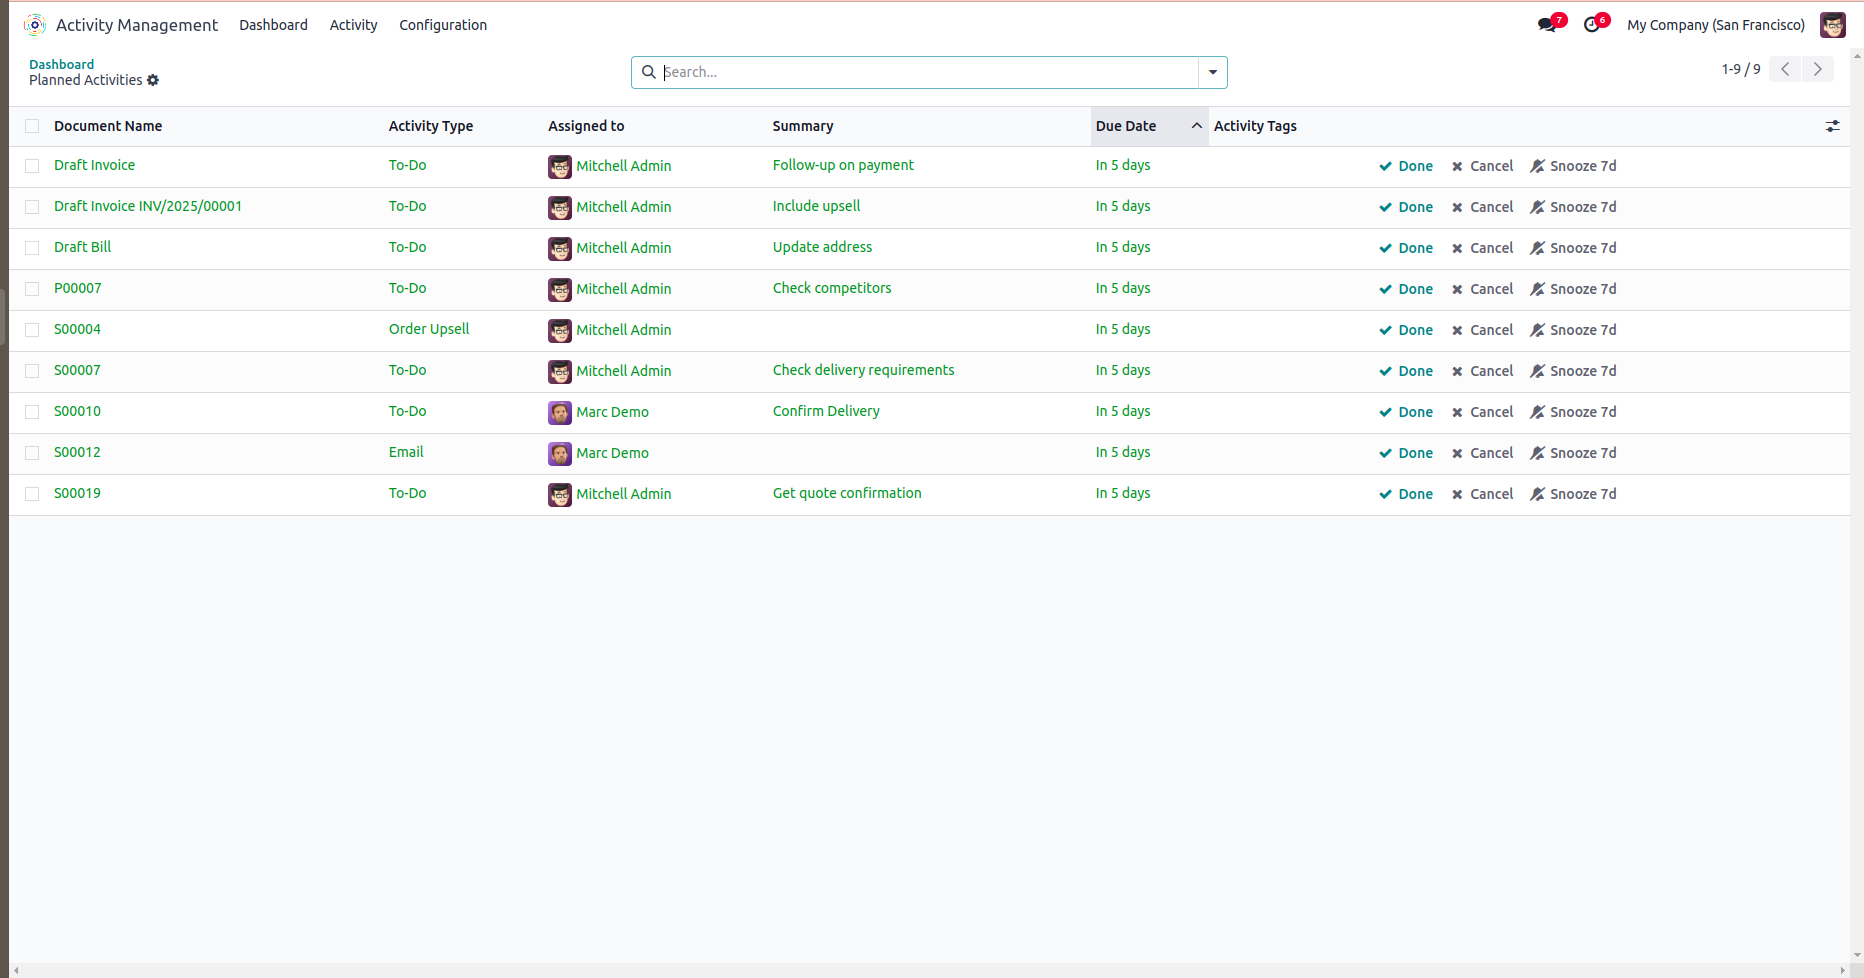
Task: Mark the S00012 activity as Done
Action: click(1406, 453)
